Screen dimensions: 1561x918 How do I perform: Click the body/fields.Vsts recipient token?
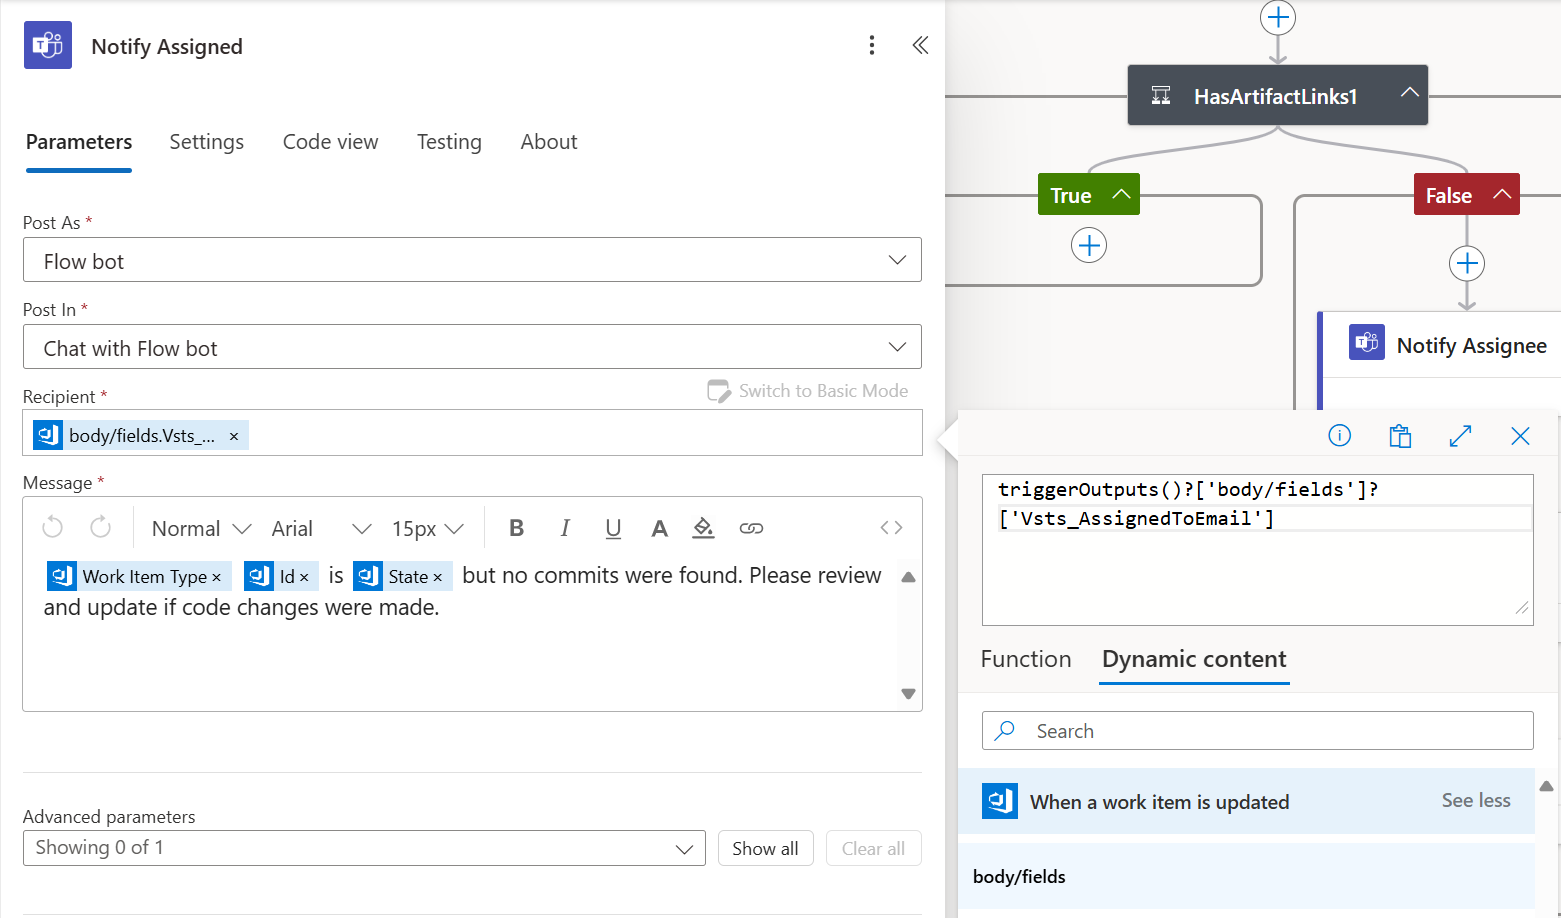pos(140,435)
